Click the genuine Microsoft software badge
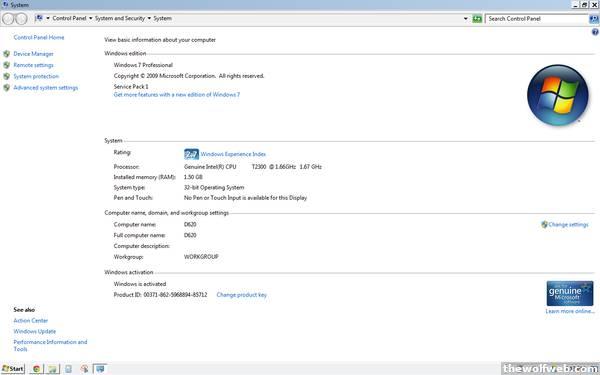 pyautogui.click(x=570, y=293)
